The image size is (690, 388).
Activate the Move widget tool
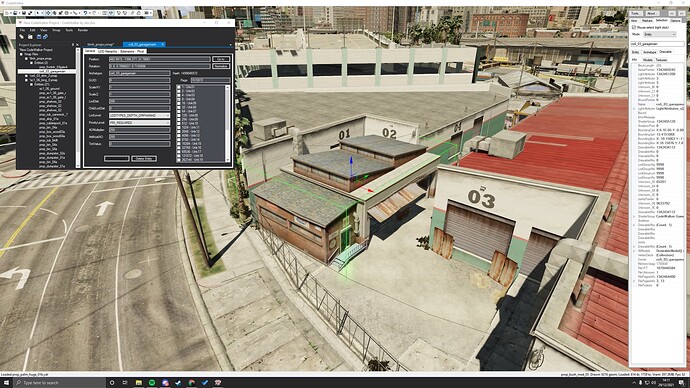point(48,13)
